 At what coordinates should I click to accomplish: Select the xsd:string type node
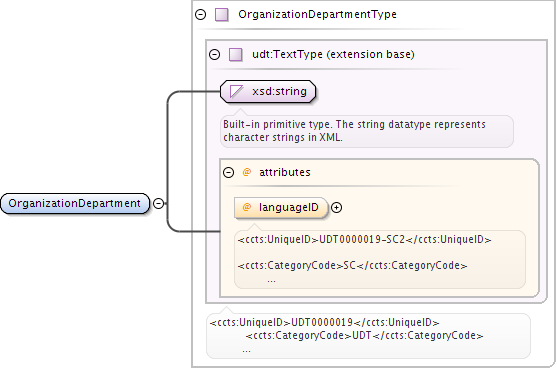pos(268,92)
